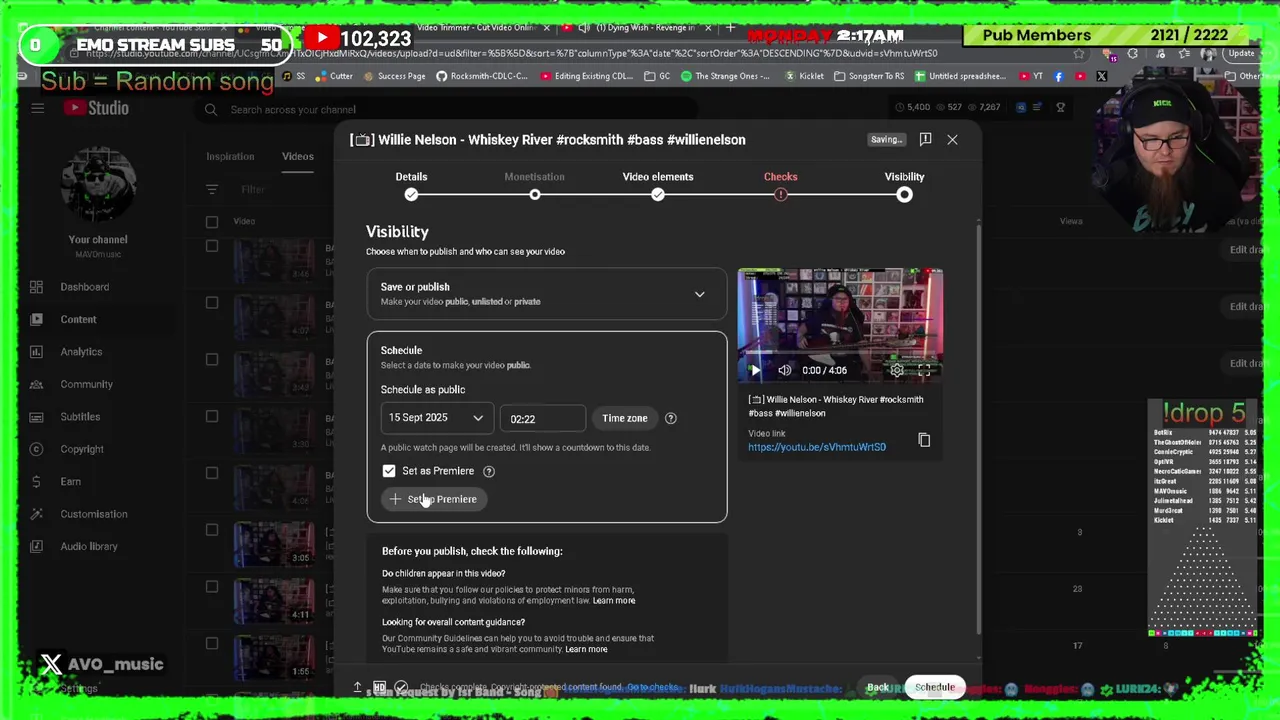This screenshot has width=1280, height=720.
Task: Click the Back button
Action: click(877, 687)
